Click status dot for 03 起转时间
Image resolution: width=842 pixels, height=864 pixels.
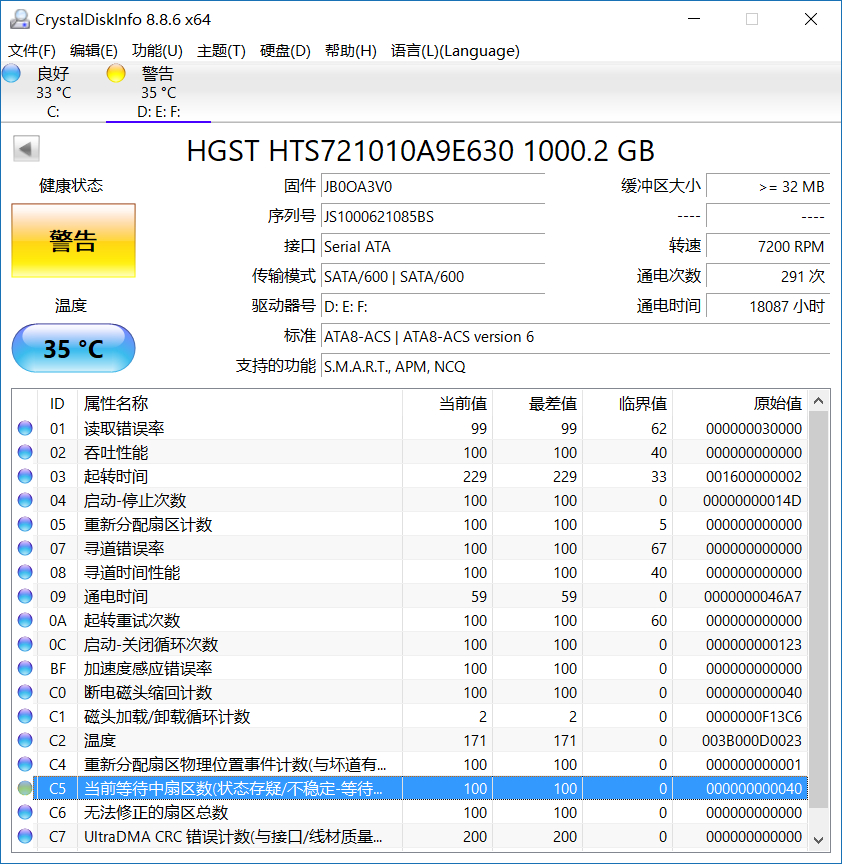(x=25, y=476)
